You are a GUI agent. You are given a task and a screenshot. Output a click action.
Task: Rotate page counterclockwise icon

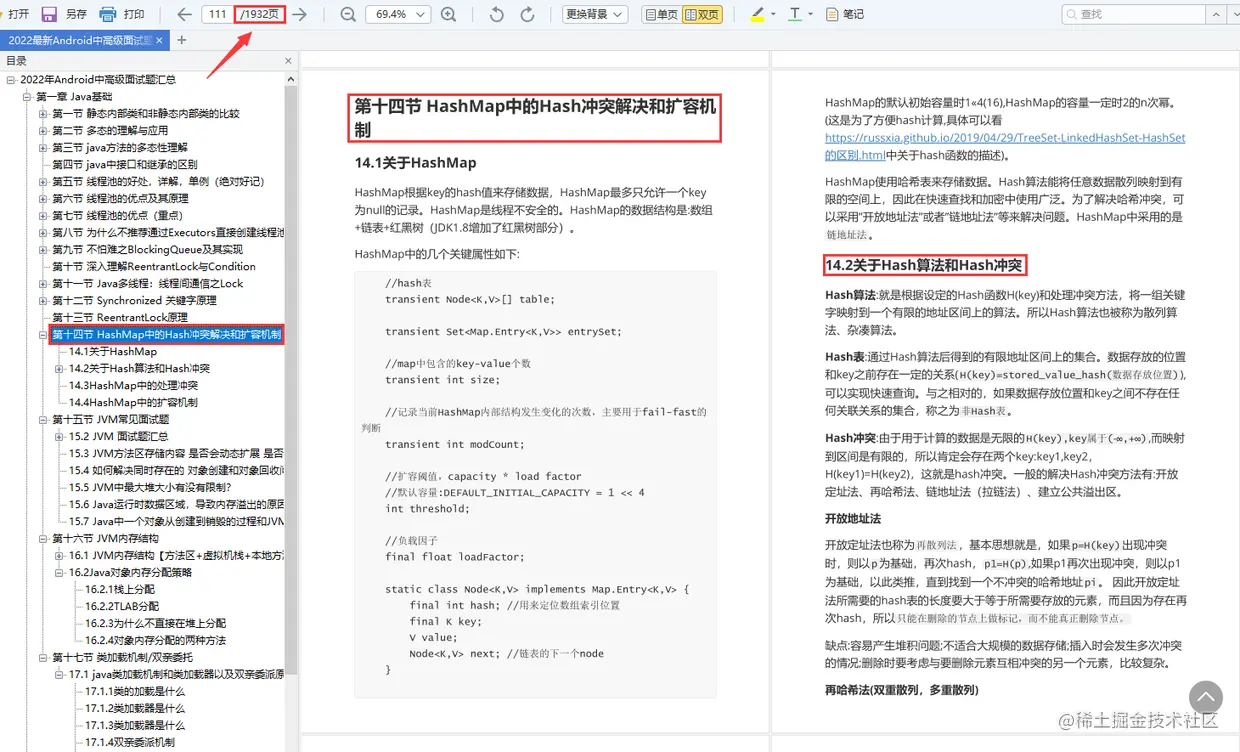(497, 14)
